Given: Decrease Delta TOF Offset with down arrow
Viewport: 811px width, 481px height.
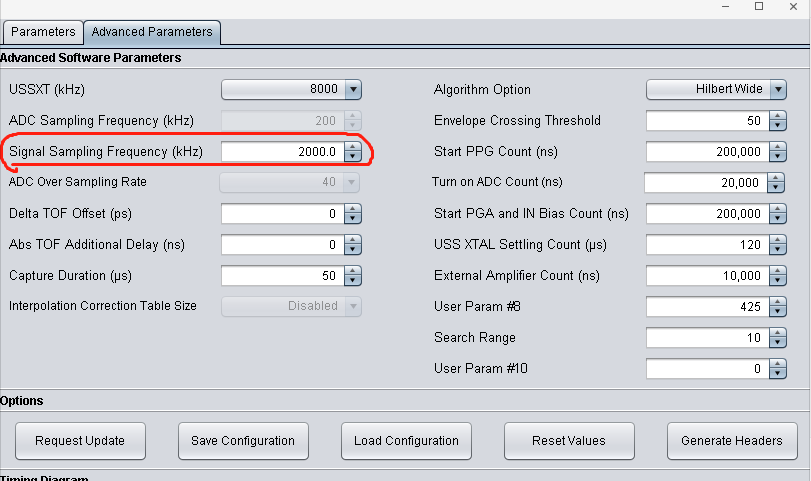Looking at the screenshot, I should [x=352, y=218].
